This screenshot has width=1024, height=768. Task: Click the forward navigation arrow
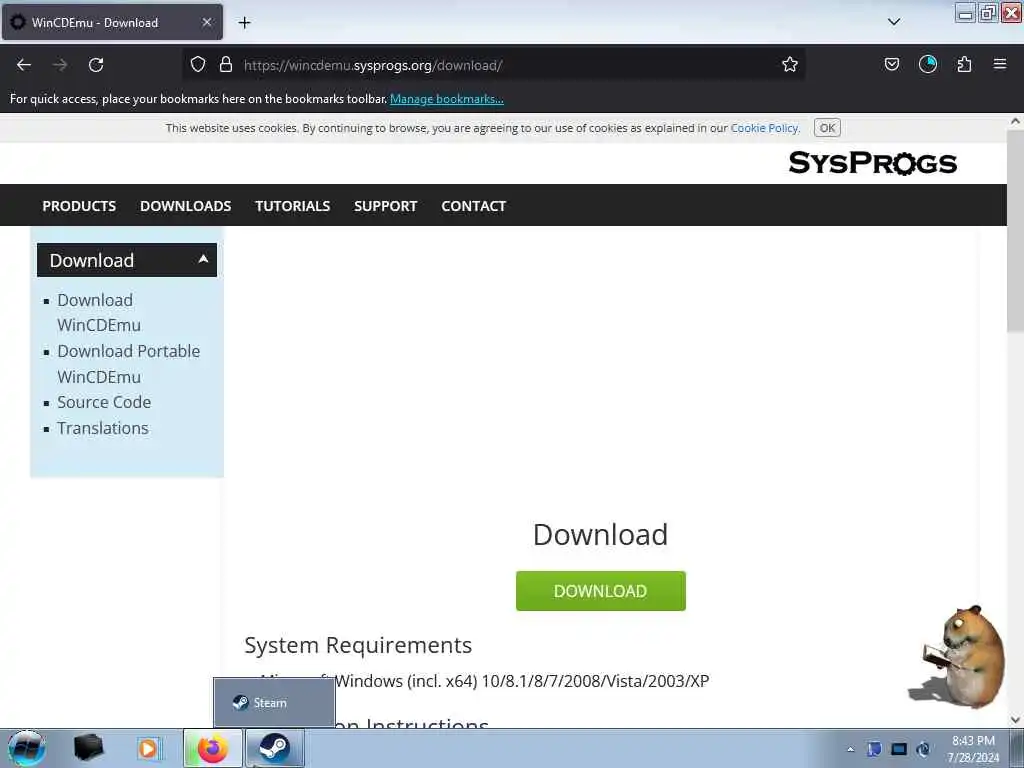point(60,65)
